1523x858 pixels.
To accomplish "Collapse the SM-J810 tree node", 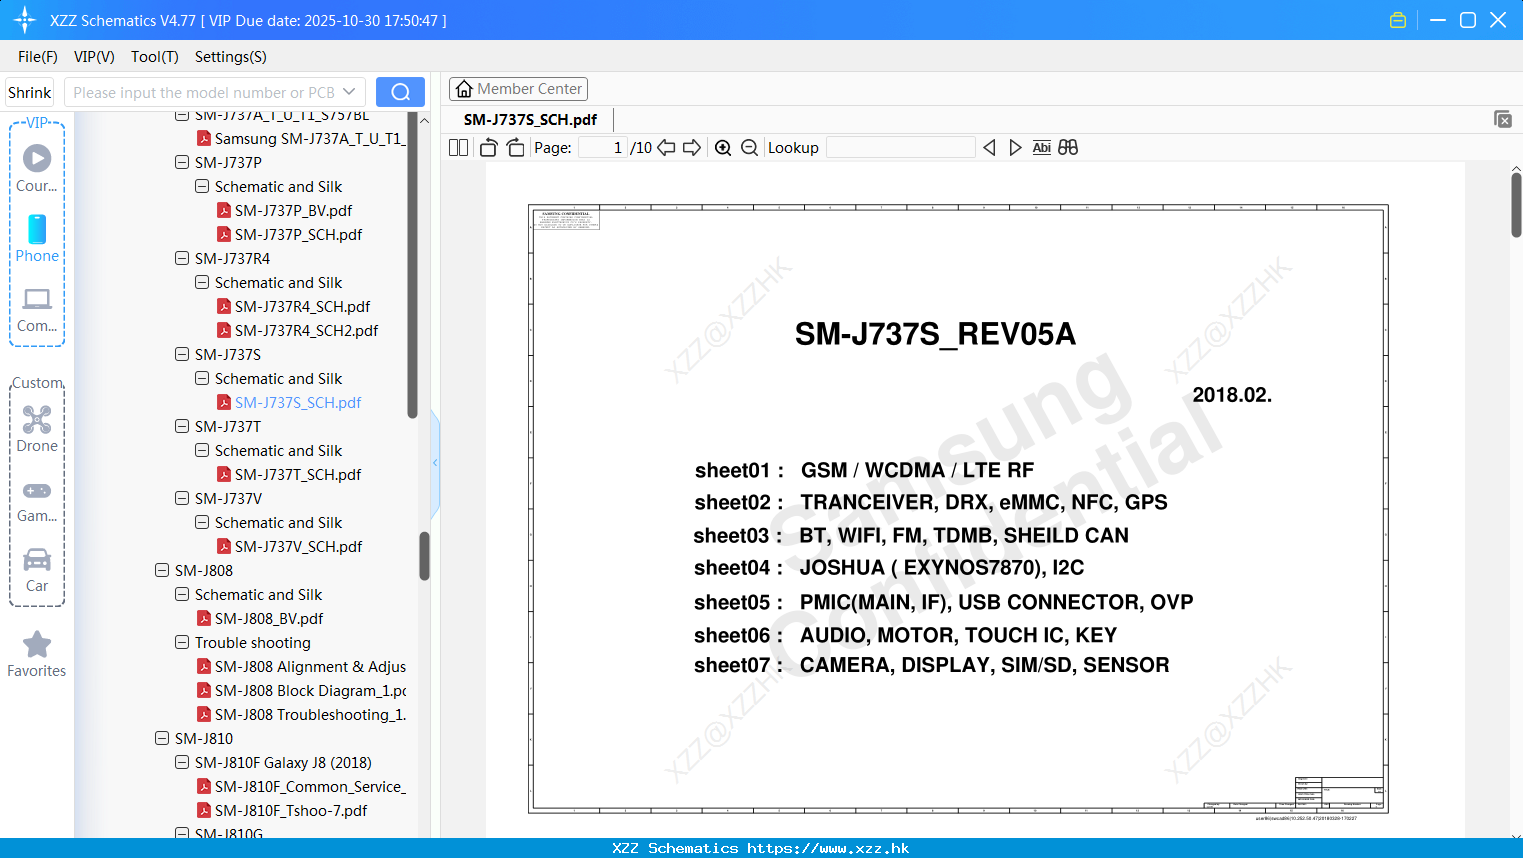I will (162, 738).
